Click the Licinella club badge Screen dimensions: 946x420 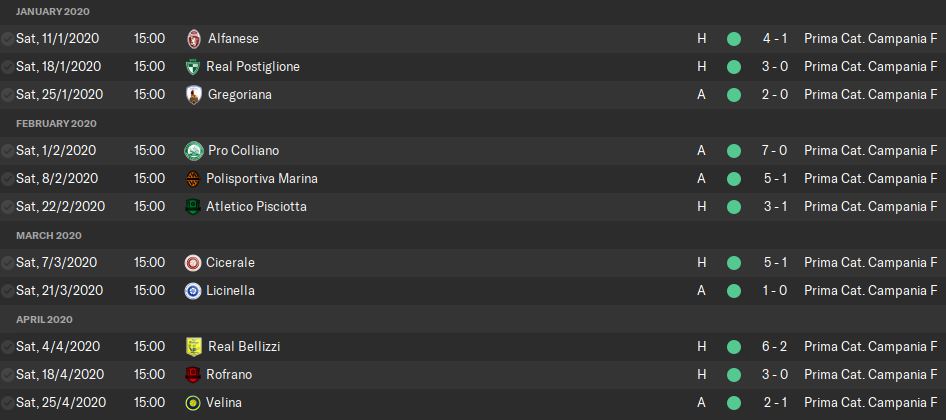(x=193, y=291)
